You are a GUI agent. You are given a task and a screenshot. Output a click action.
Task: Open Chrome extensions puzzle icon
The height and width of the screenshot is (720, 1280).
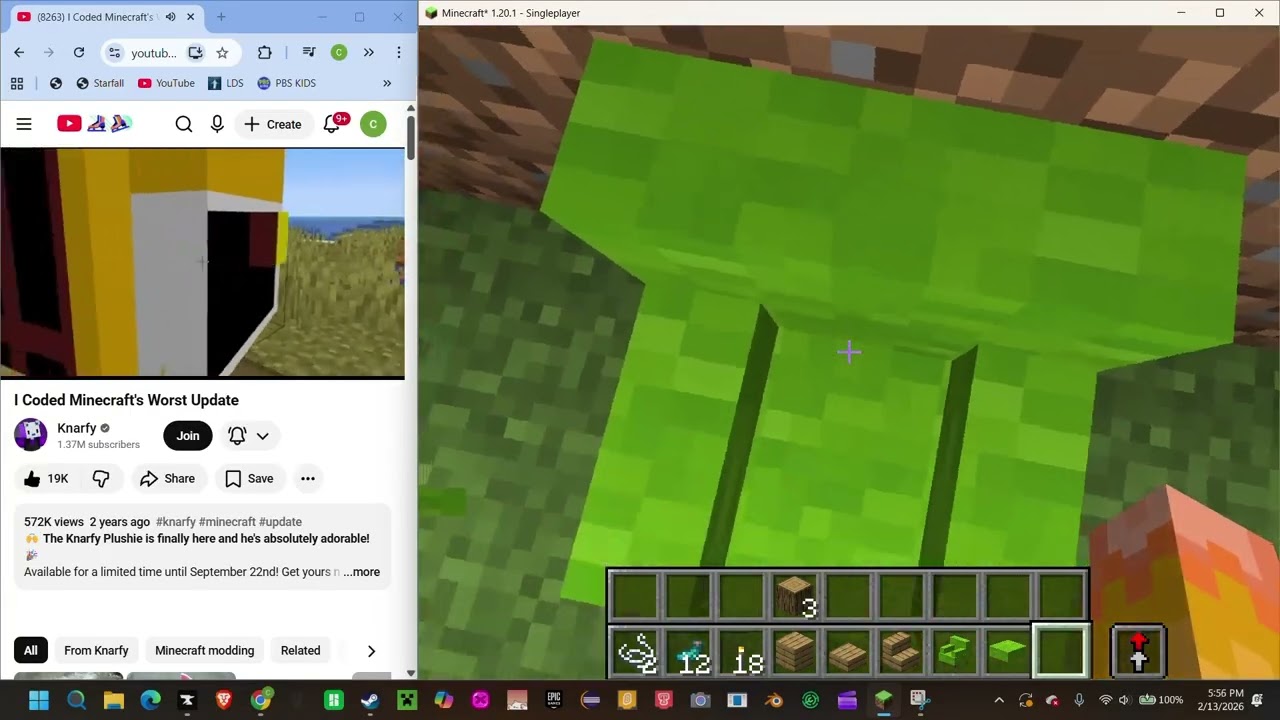pyautogui.click(x=265, y=53)
